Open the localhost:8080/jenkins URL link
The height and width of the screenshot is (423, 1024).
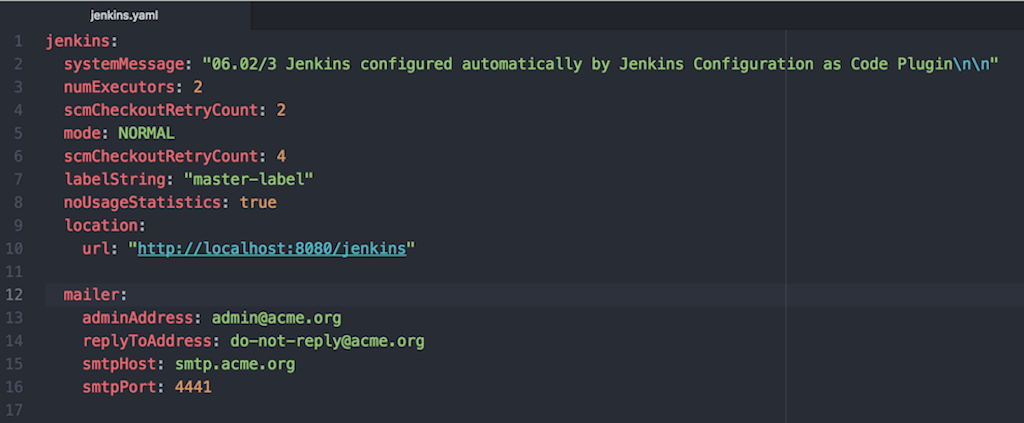[272, 249]
